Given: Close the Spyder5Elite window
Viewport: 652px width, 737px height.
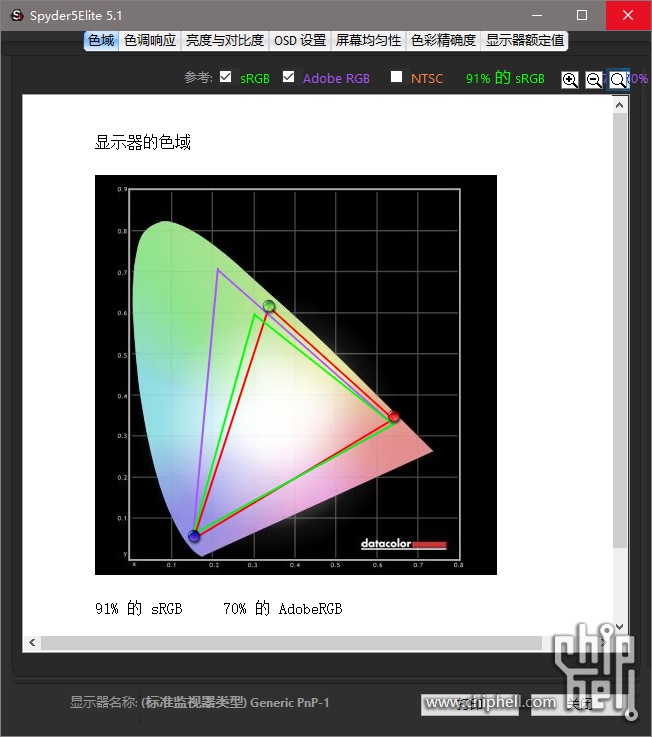Looking at the screenshot, I should coord(628,16).
